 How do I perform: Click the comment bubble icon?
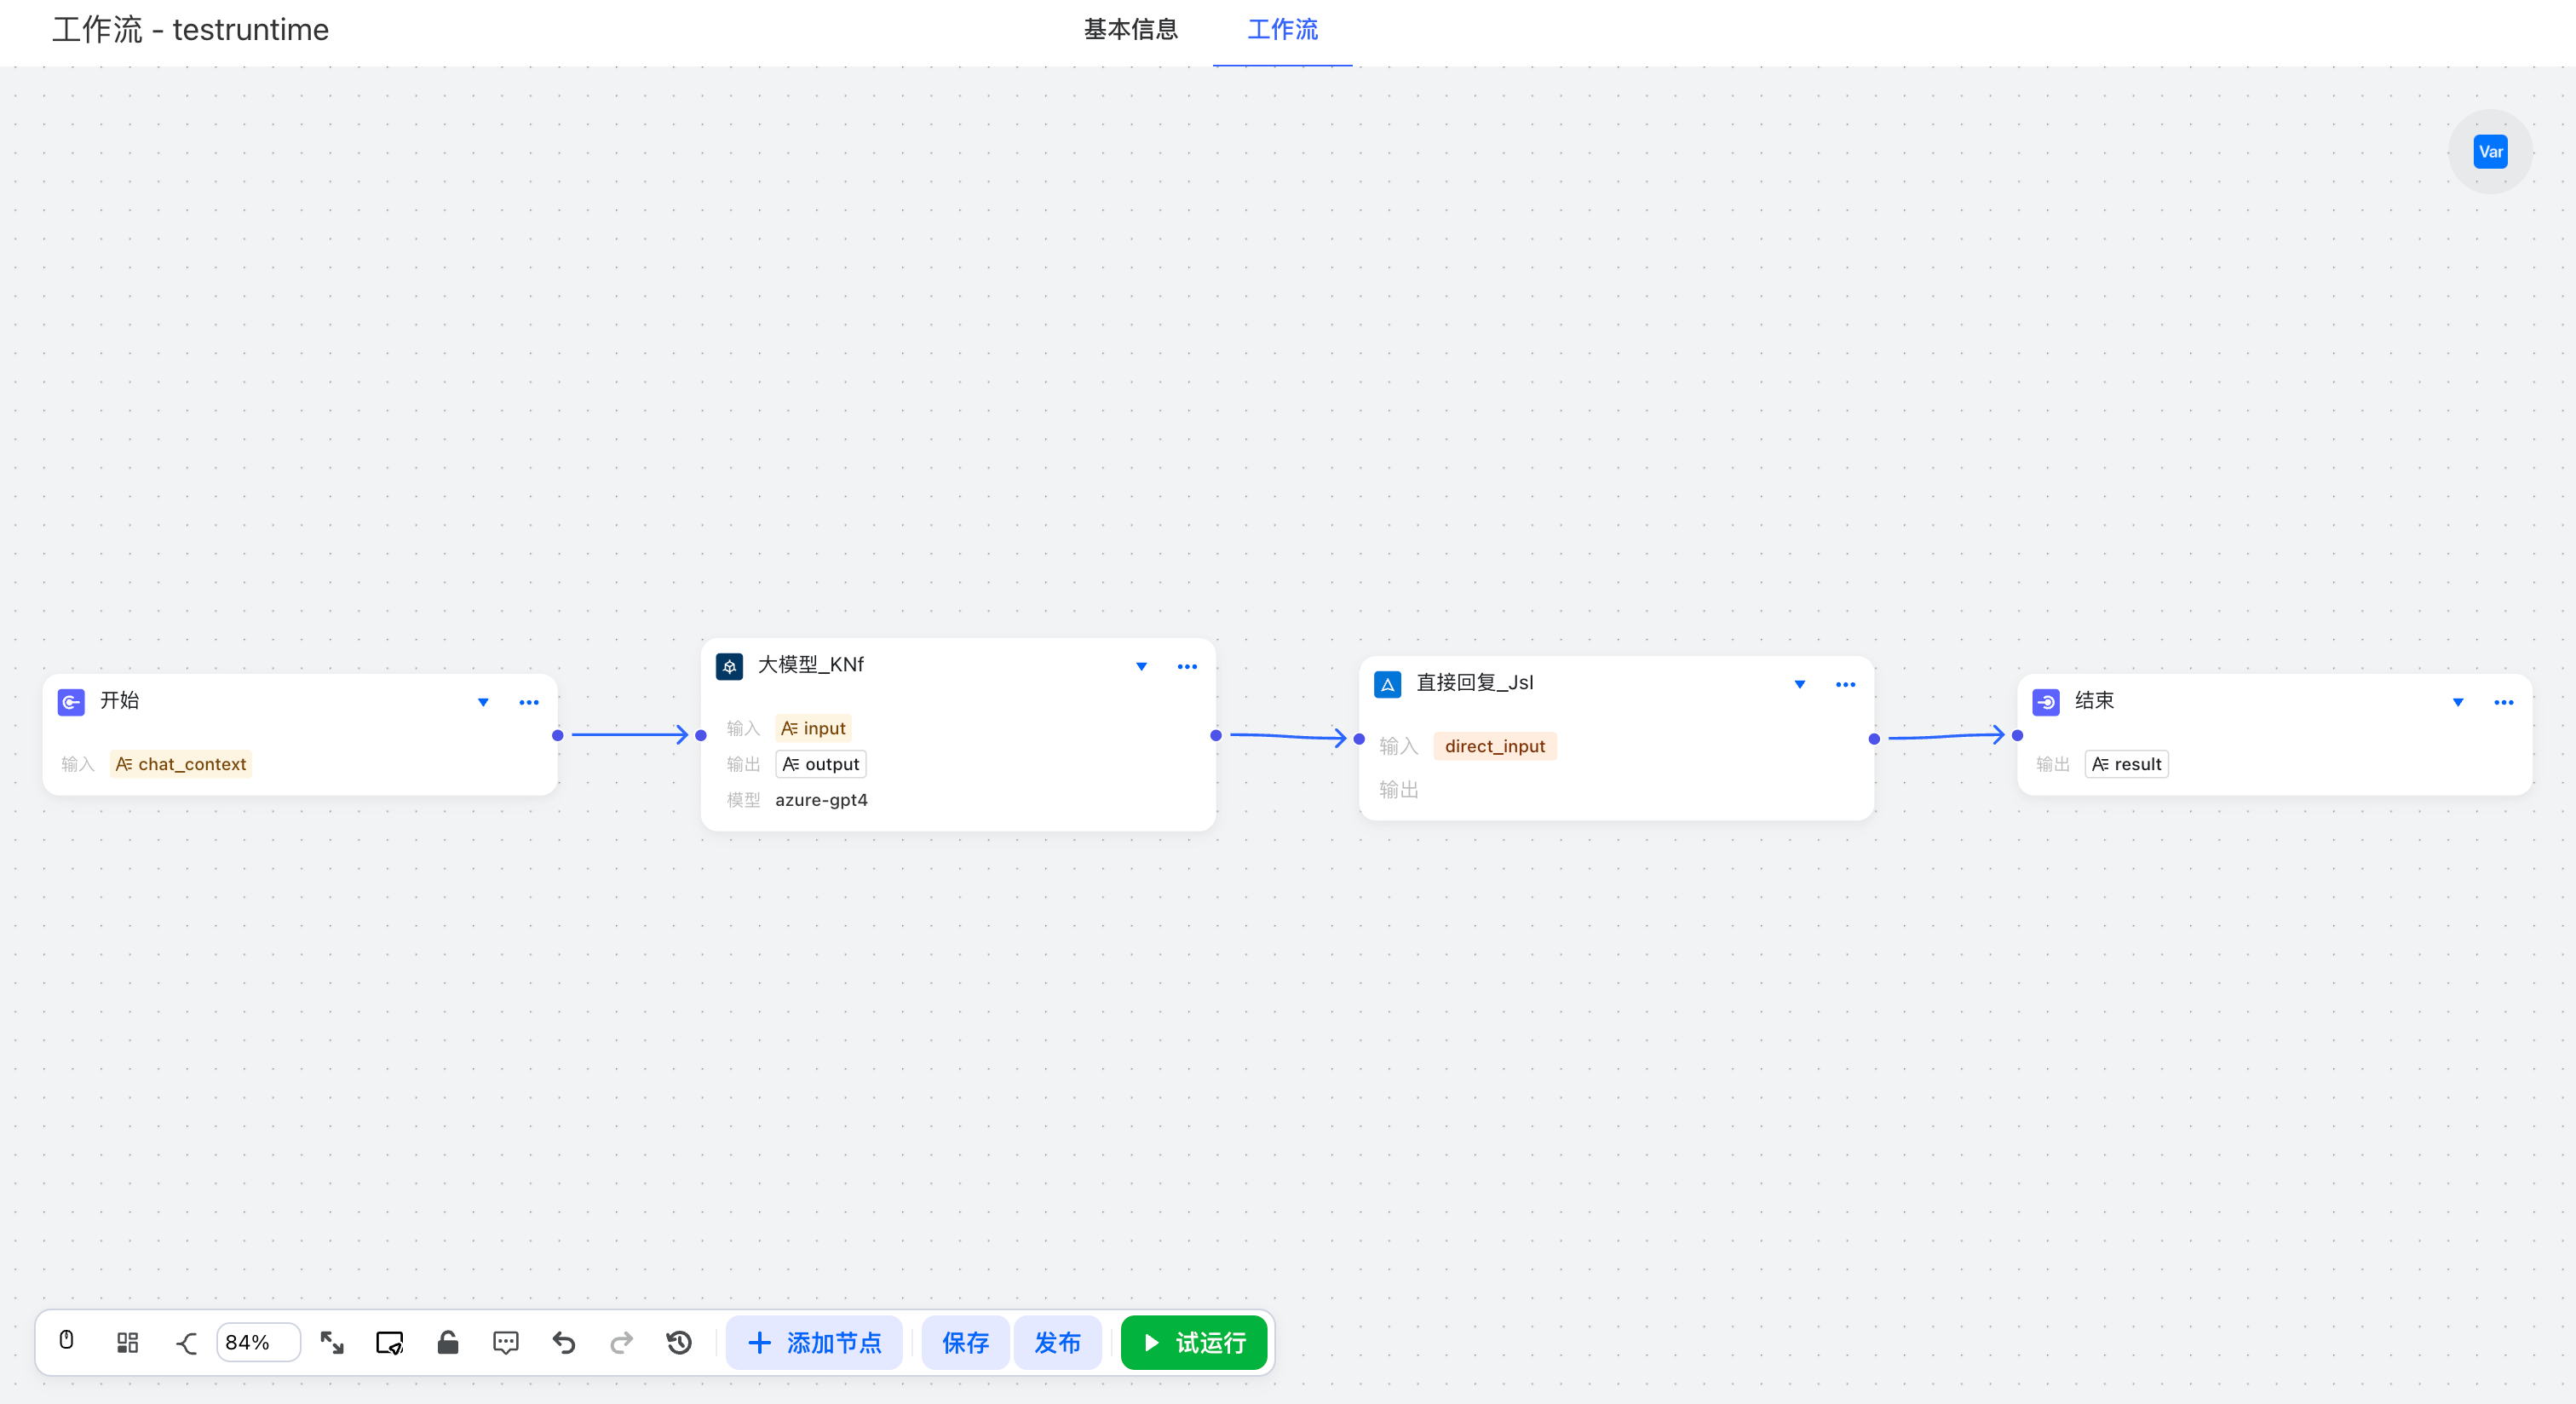click(x=506, y=1342)
